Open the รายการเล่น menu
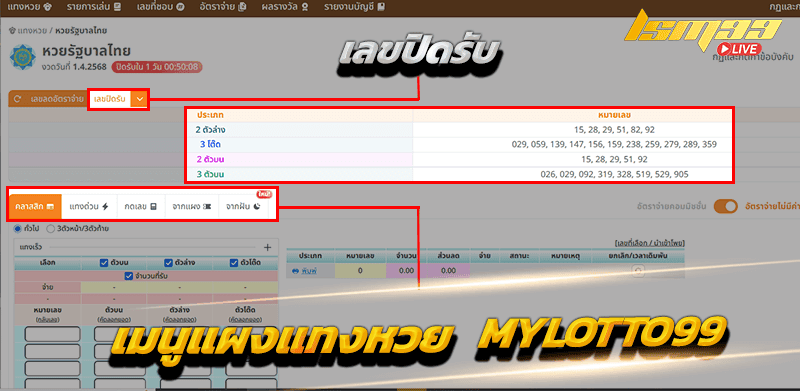 pos(93,7)
